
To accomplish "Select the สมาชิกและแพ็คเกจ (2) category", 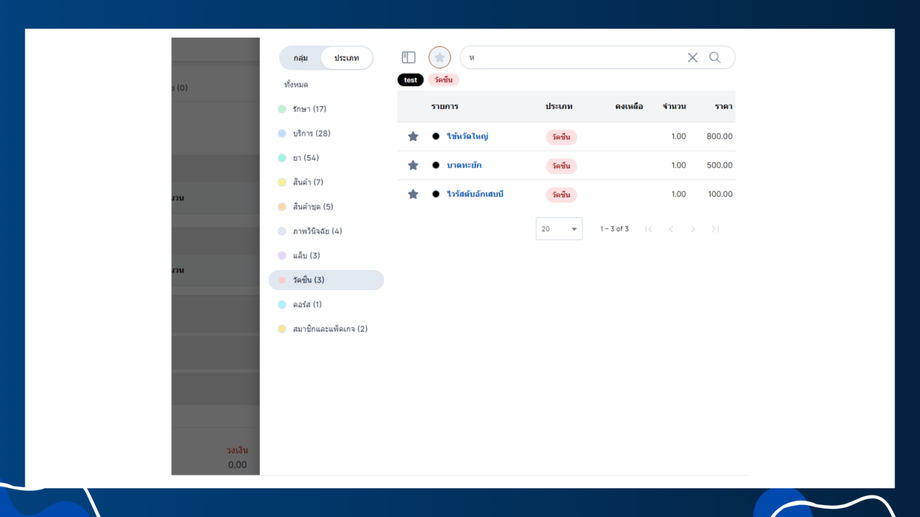I will tap(326, 329).
